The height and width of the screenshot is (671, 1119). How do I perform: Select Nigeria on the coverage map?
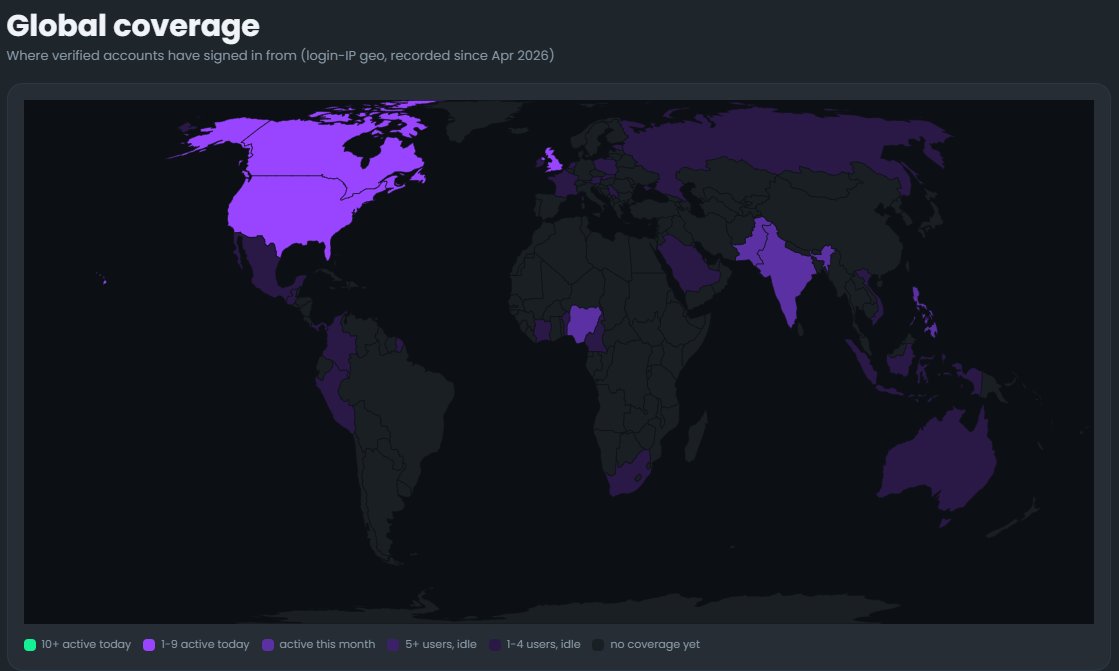584,323
